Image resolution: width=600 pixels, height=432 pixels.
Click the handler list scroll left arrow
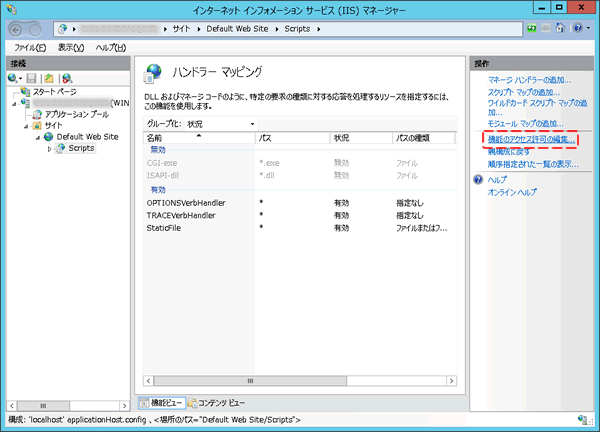[x=148, y=381]
